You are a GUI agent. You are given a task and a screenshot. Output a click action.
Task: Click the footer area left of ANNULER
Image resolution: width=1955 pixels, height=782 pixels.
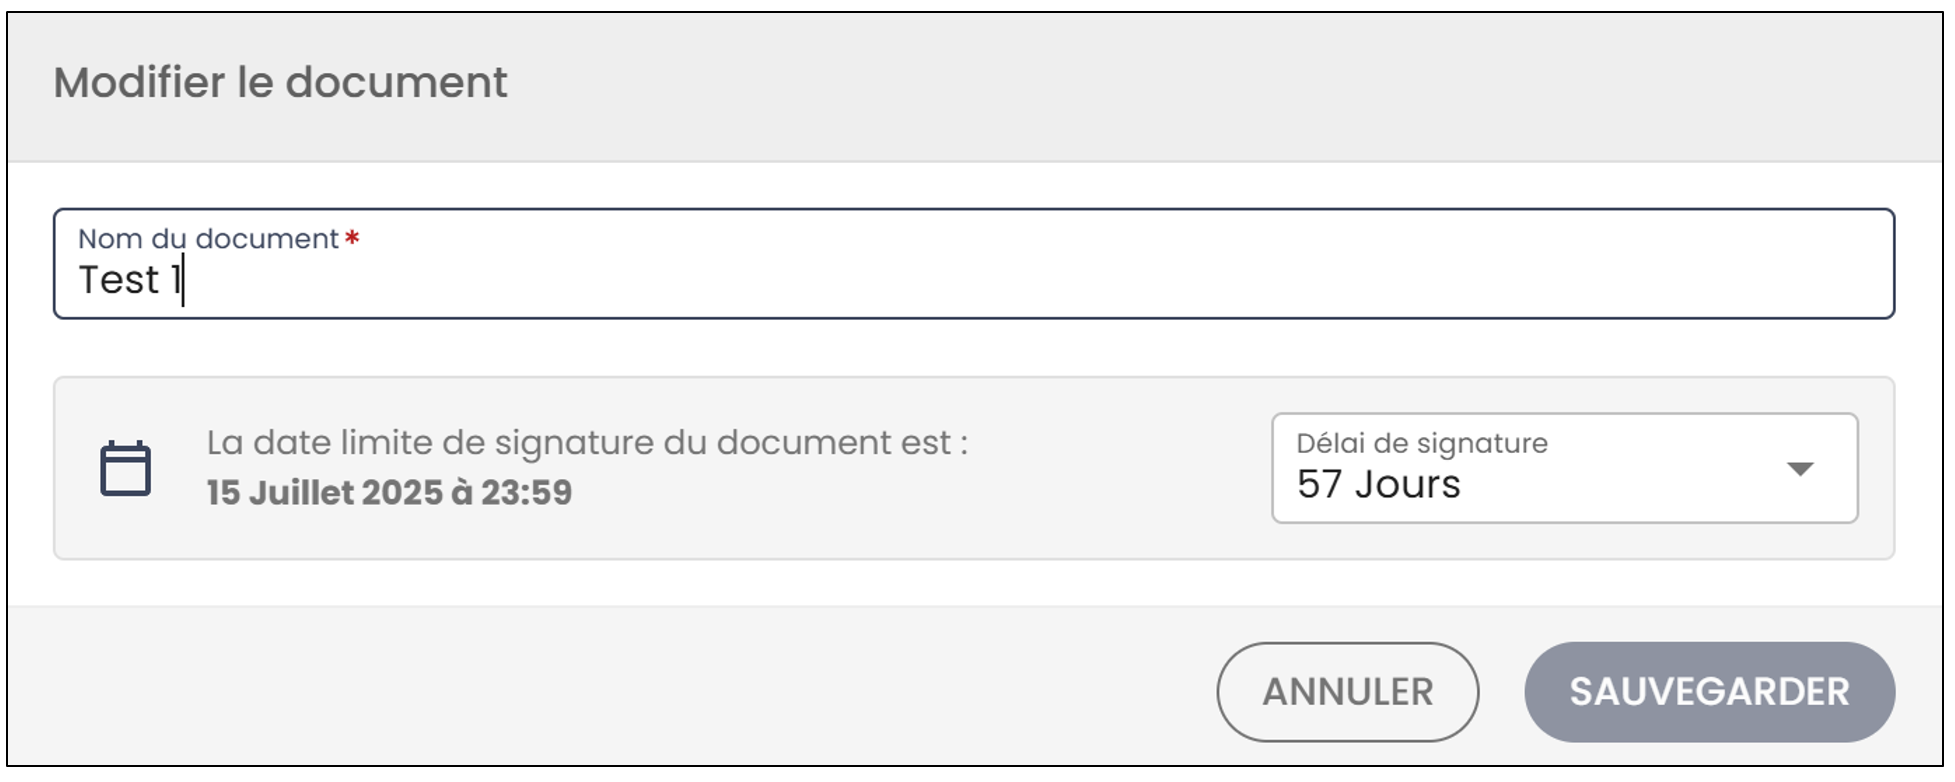[x=600, y=690]
